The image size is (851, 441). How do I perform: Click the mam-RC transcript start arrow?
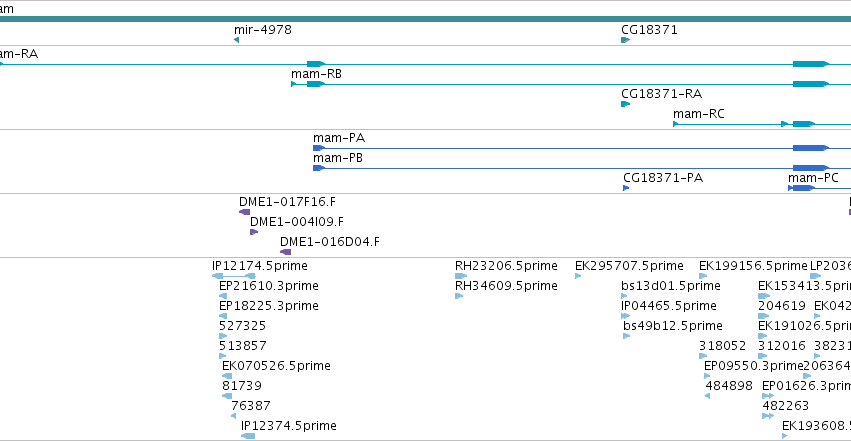tap(676, 124)
